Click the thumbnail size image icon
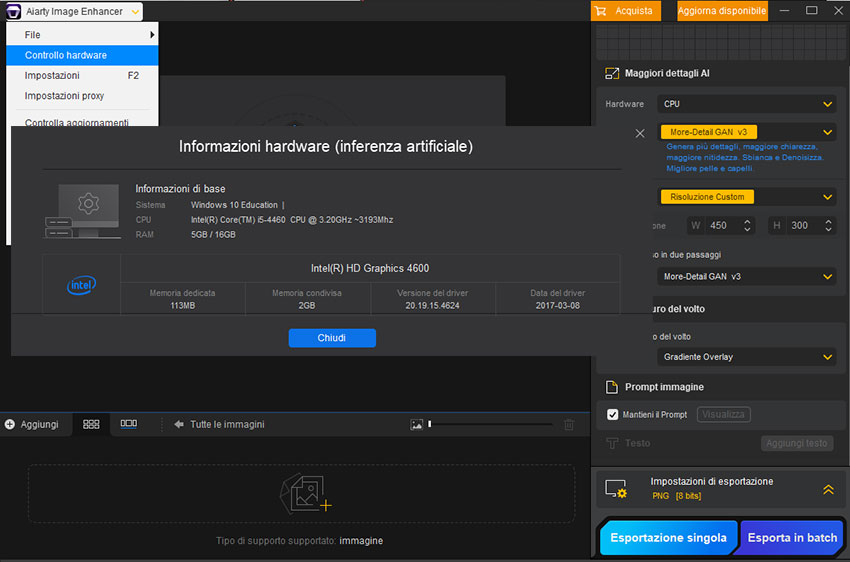Screen dimensions: 850x562 pos(416,424)
